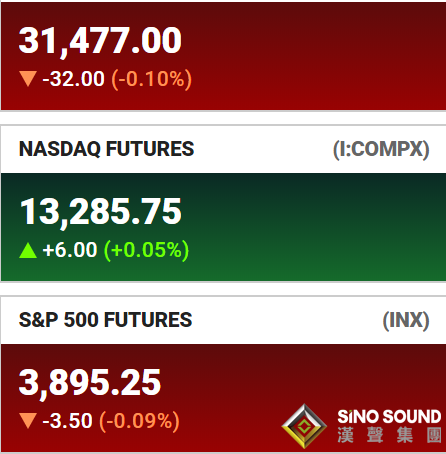Click the +6.00 change value

coord(70,250)
